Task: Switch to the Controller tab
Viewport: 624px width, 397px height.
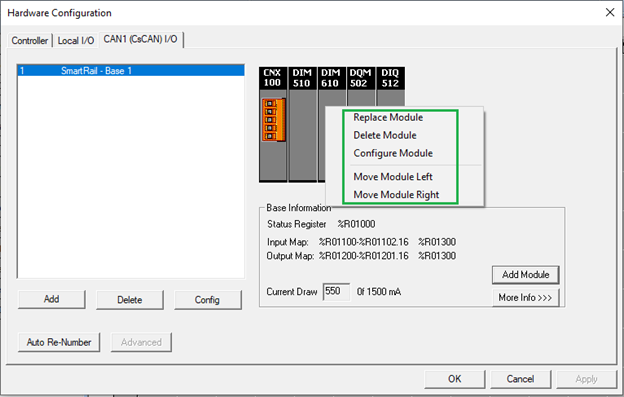Action: point(29,41)
